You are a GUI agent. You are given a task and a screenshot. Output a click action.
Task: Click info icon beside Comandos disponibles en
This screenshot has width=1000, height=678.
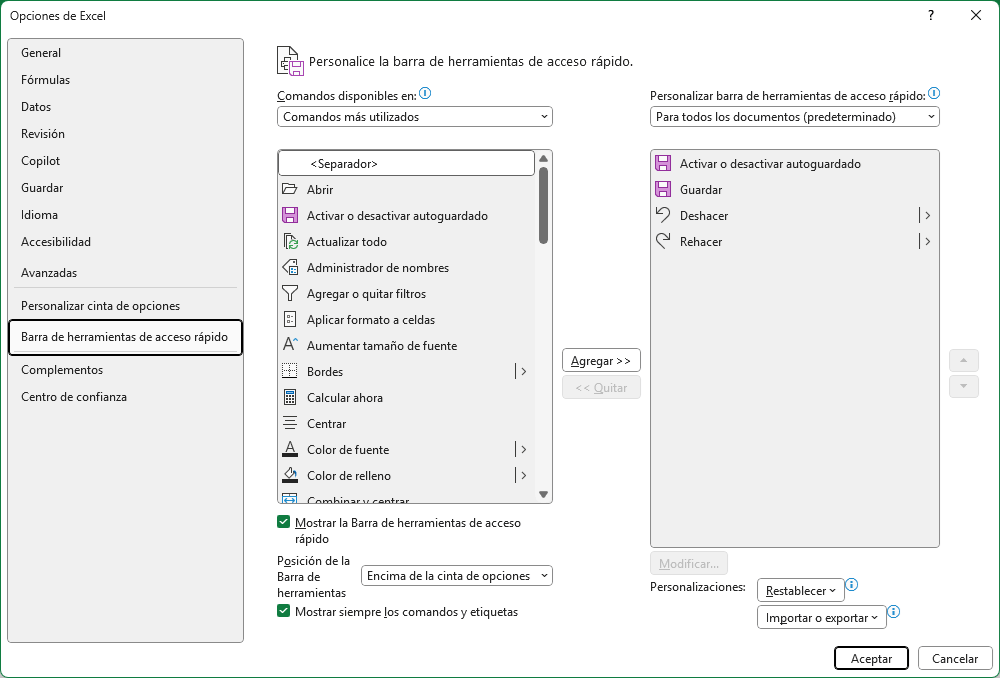coord(425,94)
